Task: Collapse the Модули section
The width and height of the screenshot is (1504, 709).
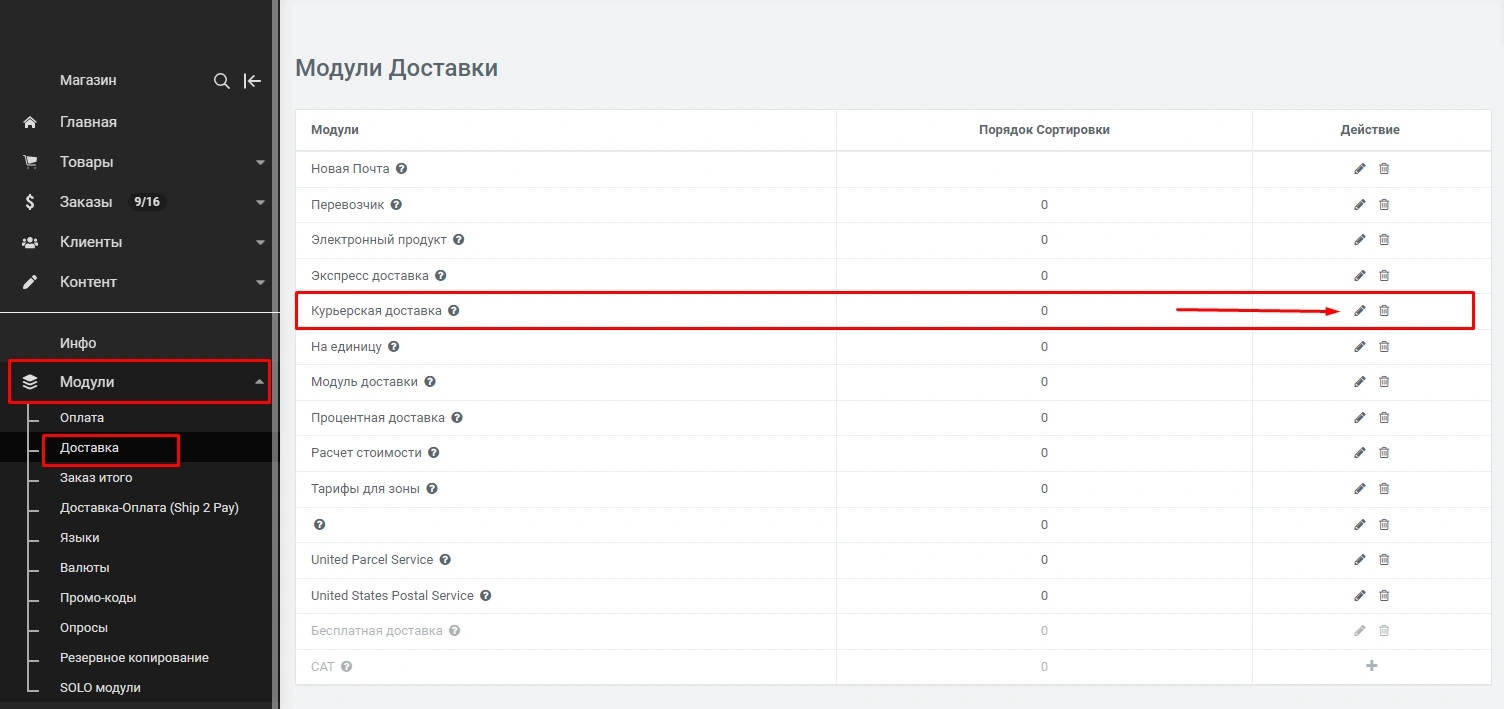Action: [x=260, y=382]
